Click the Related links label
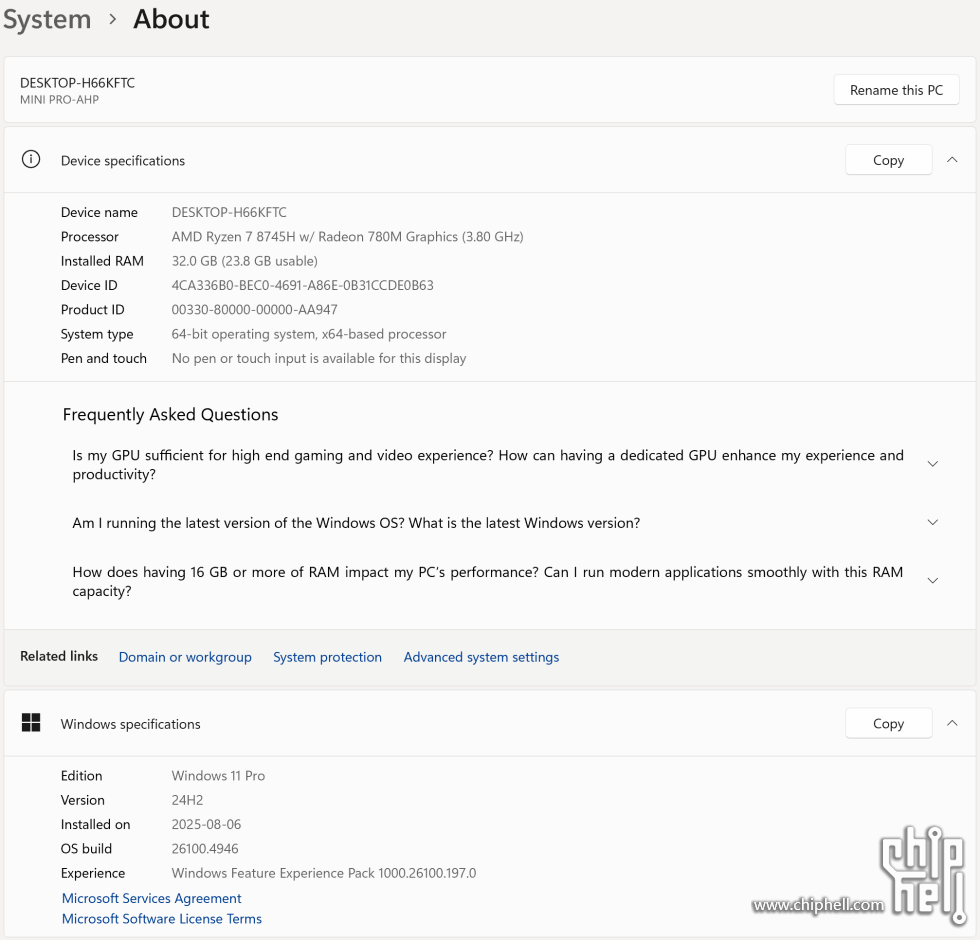This screenshot has width=980, height=940. pyautogui.click(x=59, y=656)
